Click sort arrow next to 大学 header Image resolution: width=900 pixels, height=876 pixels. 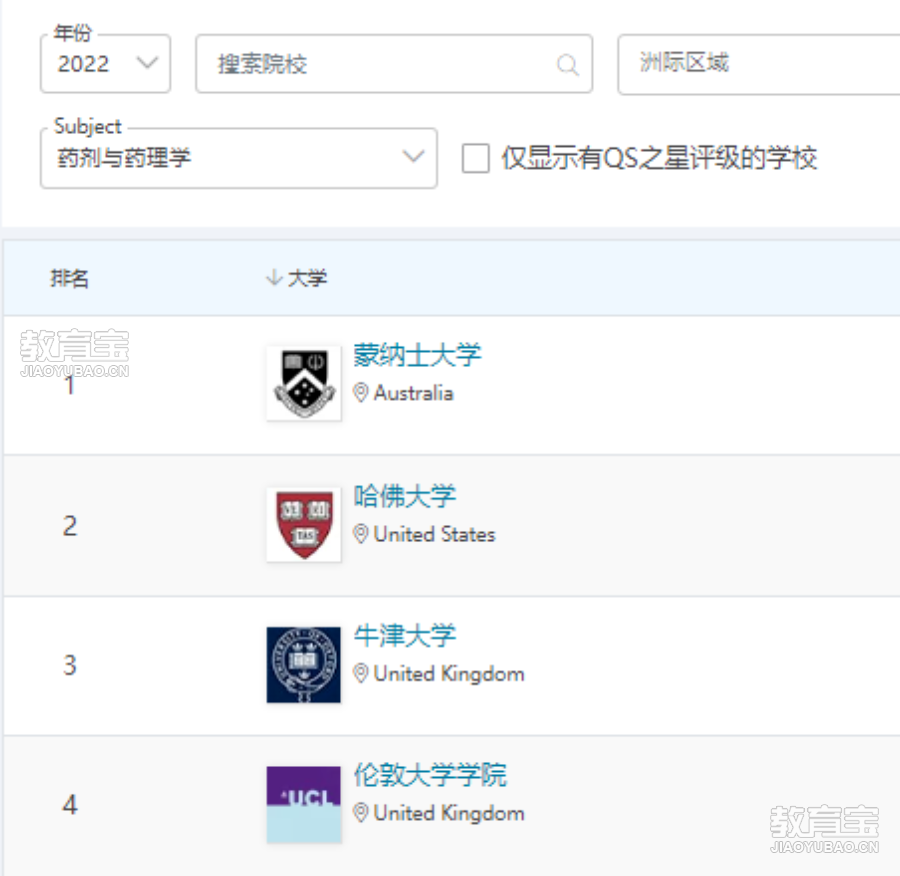[274, 278]
